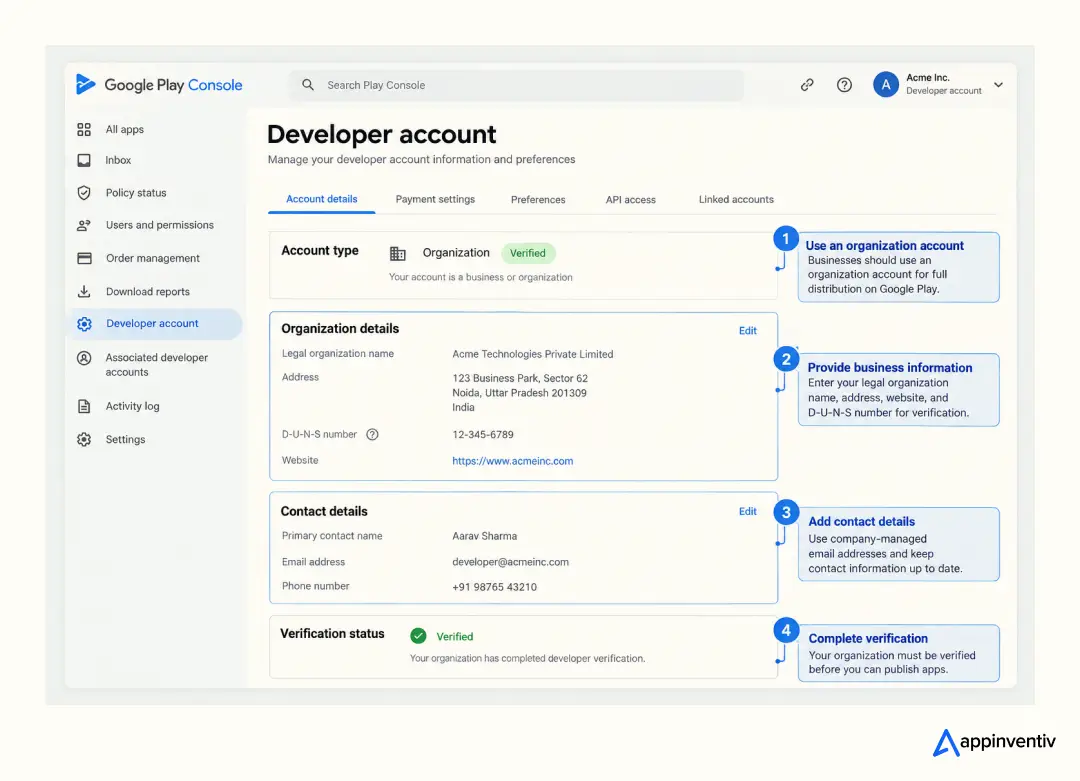Viewport: 1080px width, 781px height.
Task: Click the Email address label
Action: (x=313, y=562)
